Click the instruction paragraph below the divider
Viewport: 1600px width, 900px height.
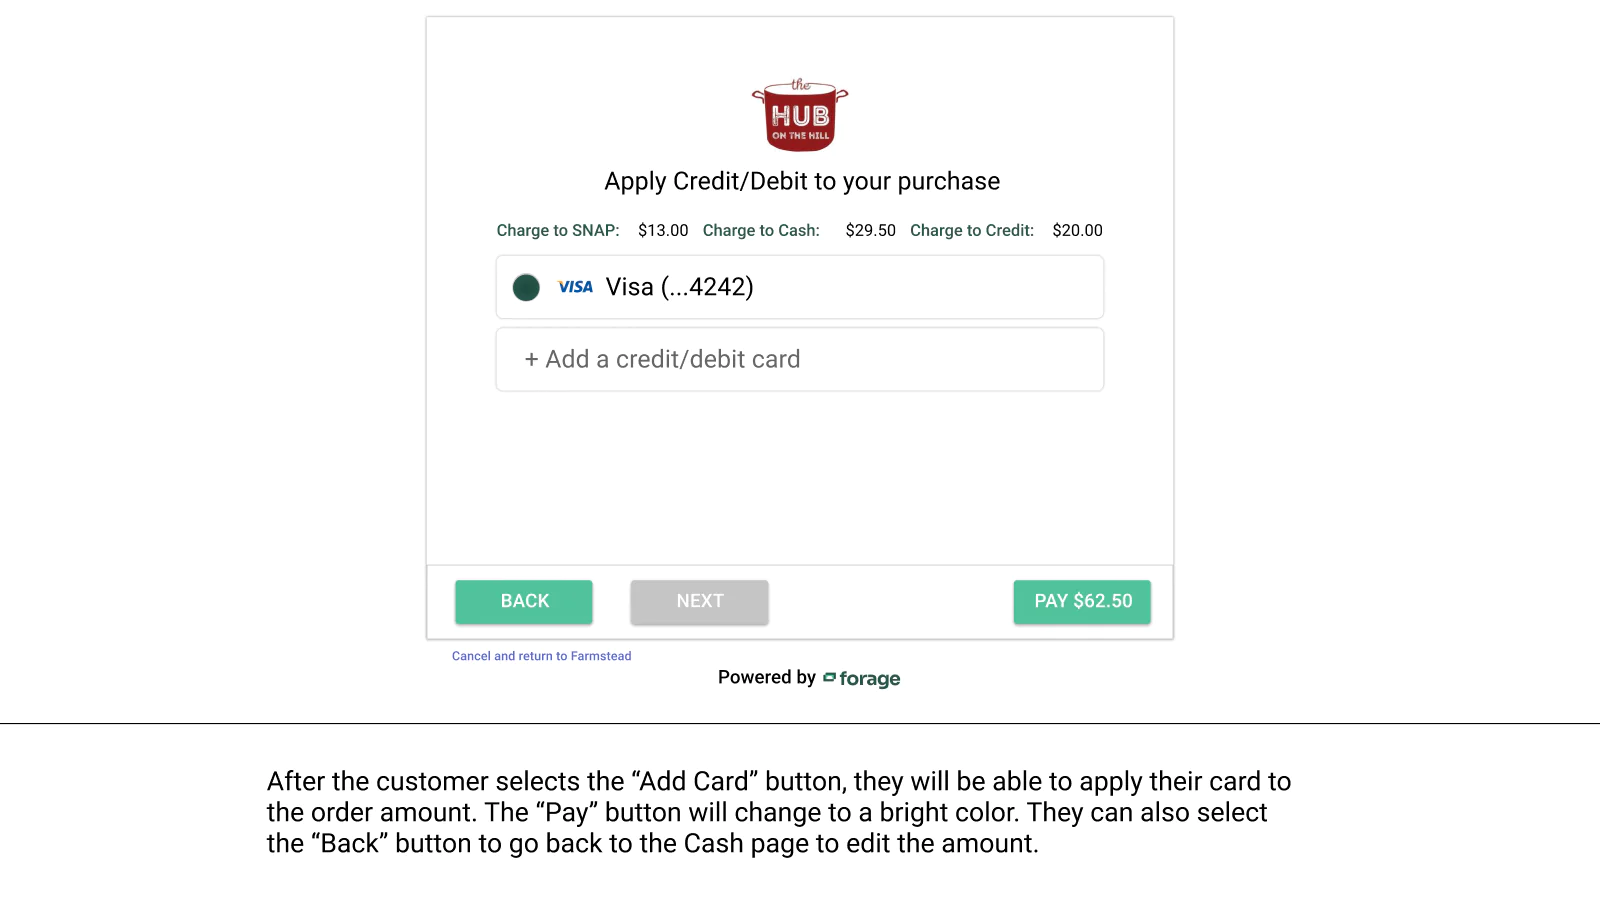click(779, 812)
